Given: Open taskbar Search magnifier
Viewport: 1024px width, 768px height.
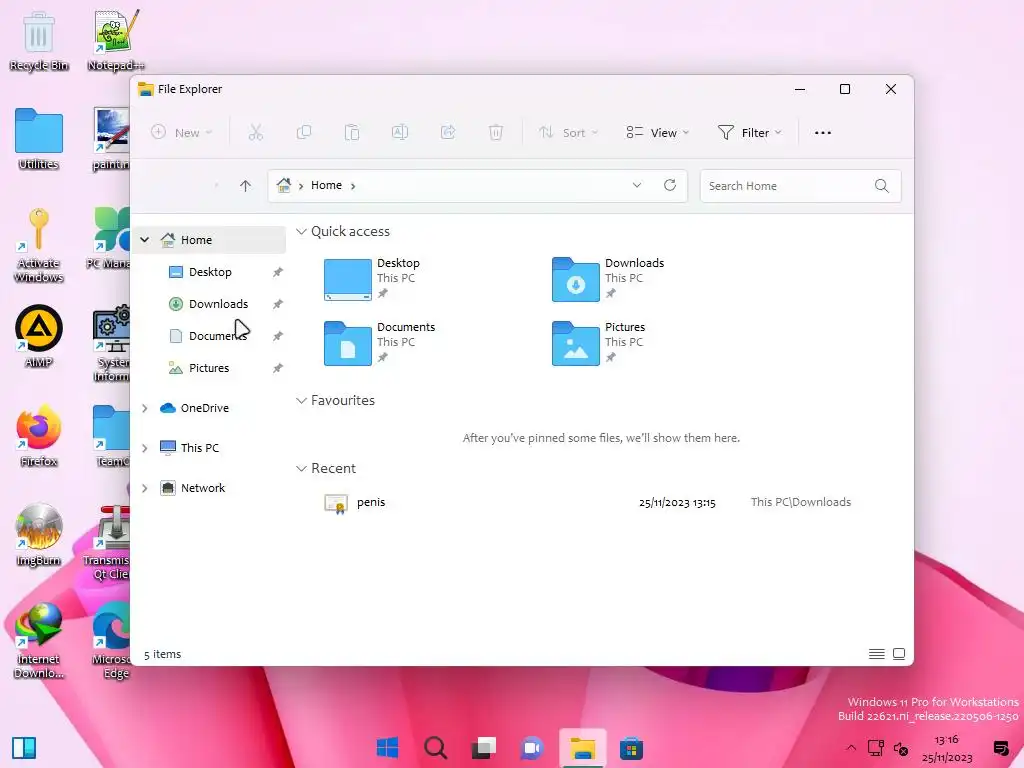Looking at the screenshot, I should 436,748.
